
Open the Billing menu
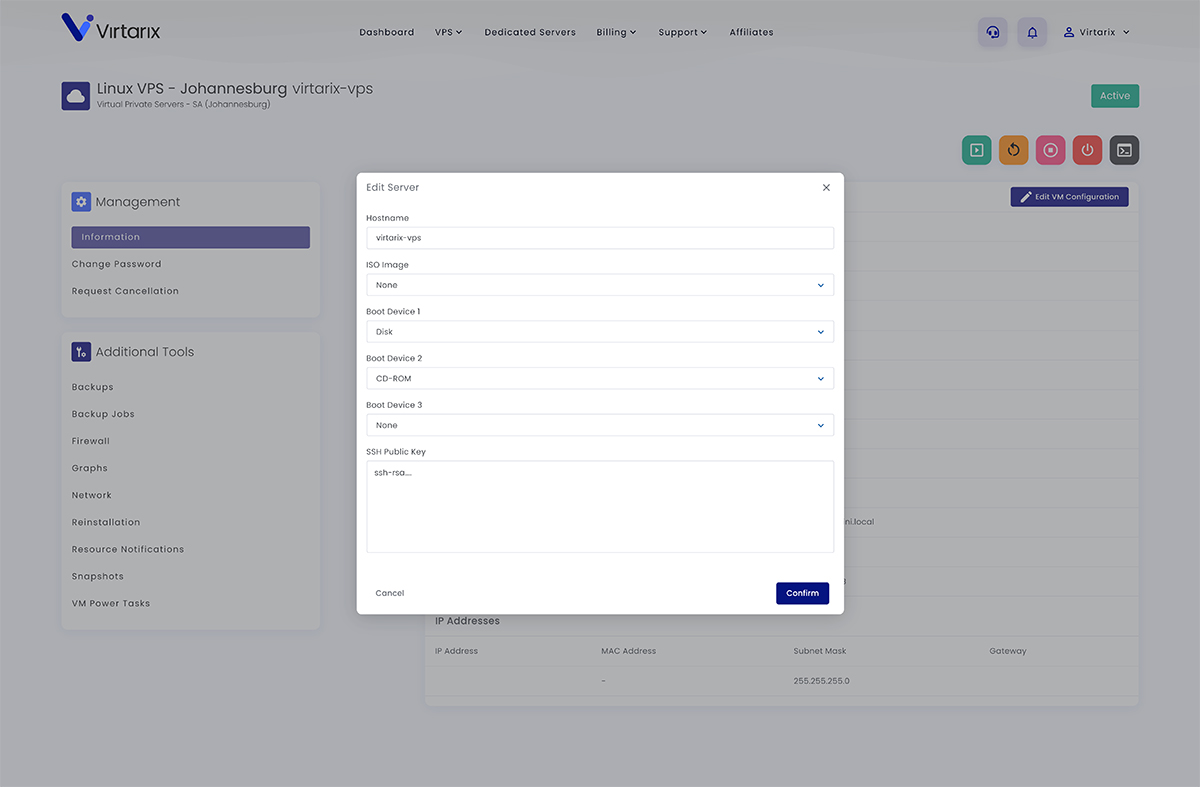[616, 32]
